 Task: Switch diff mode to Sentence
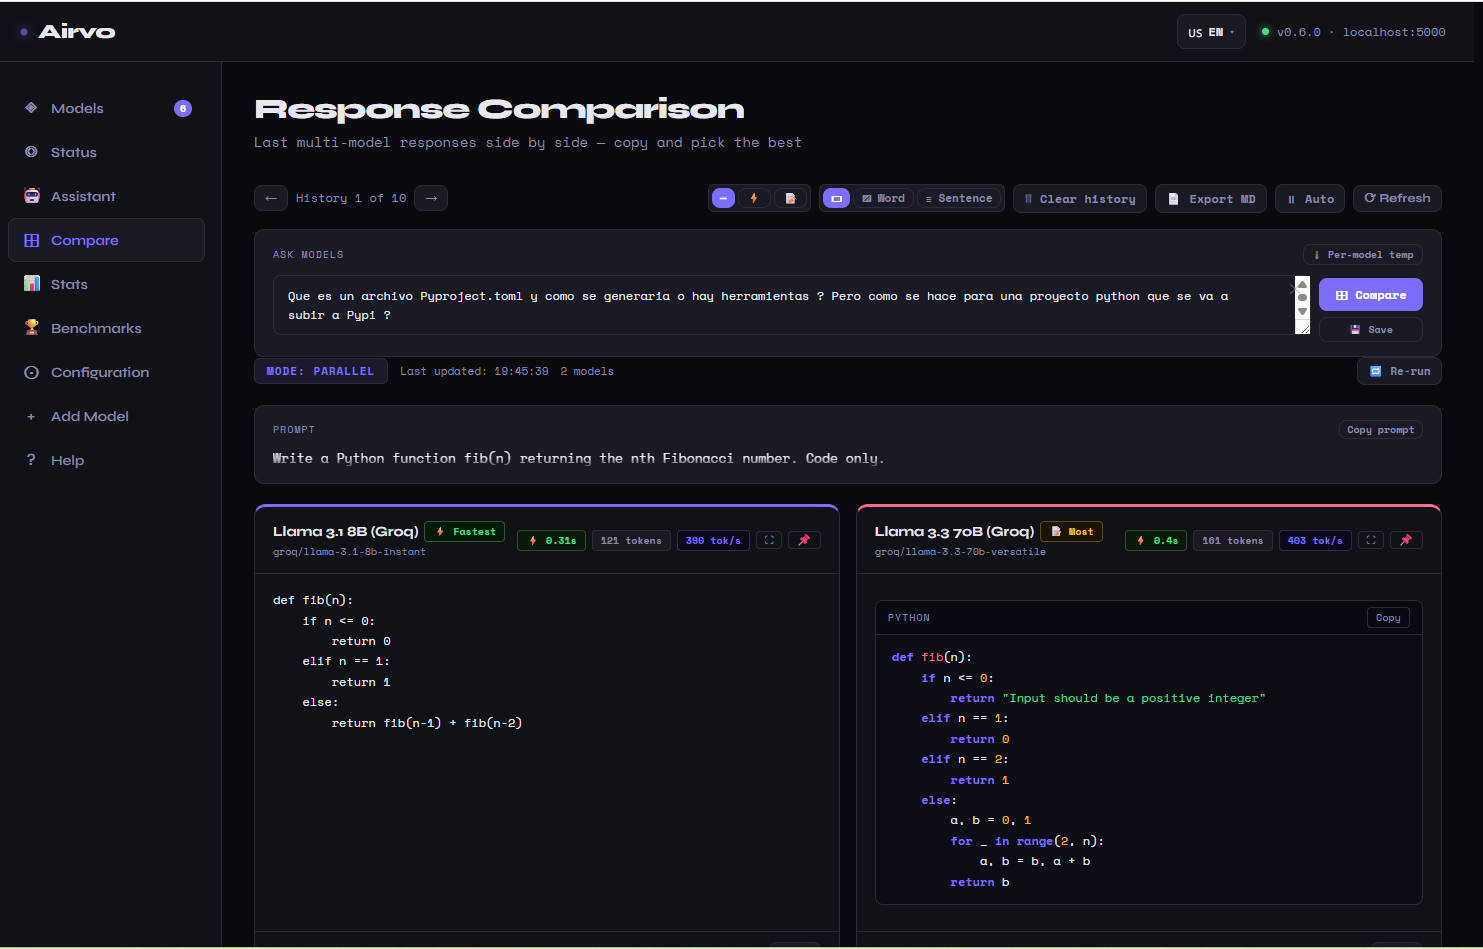coord(960,198)
